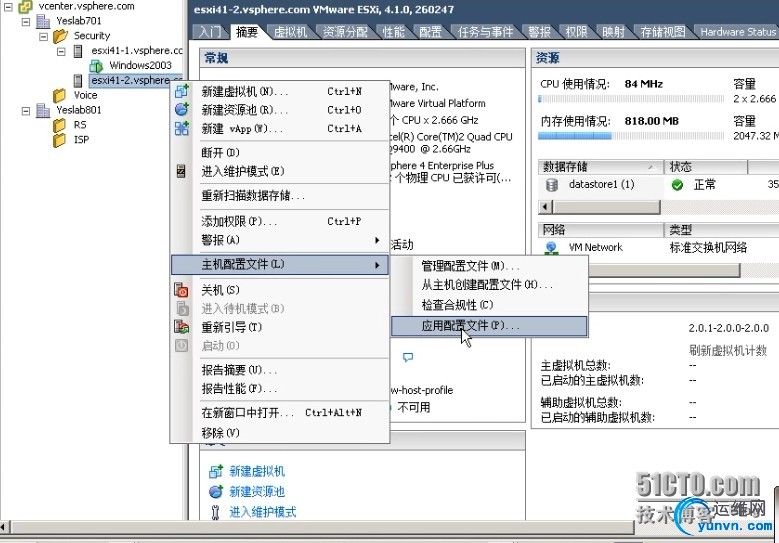The width and height of the screenshot is (779, 543).
Task: Click the maintenance mode icon in commands list
Action: click(215, 512)
